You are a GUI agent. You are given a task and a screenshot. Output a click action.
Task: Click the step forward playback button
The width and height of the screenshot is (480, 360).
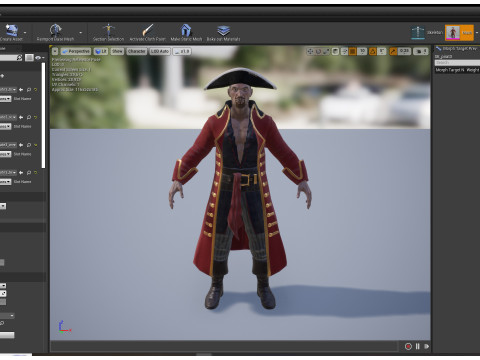(426, 347)
